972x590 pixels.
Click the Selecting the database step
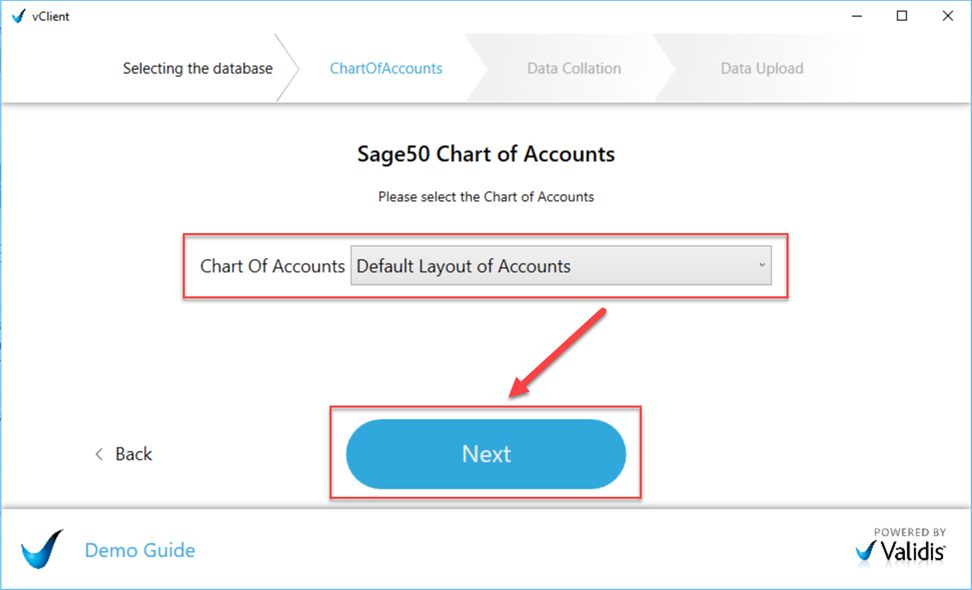click(197, 68)
